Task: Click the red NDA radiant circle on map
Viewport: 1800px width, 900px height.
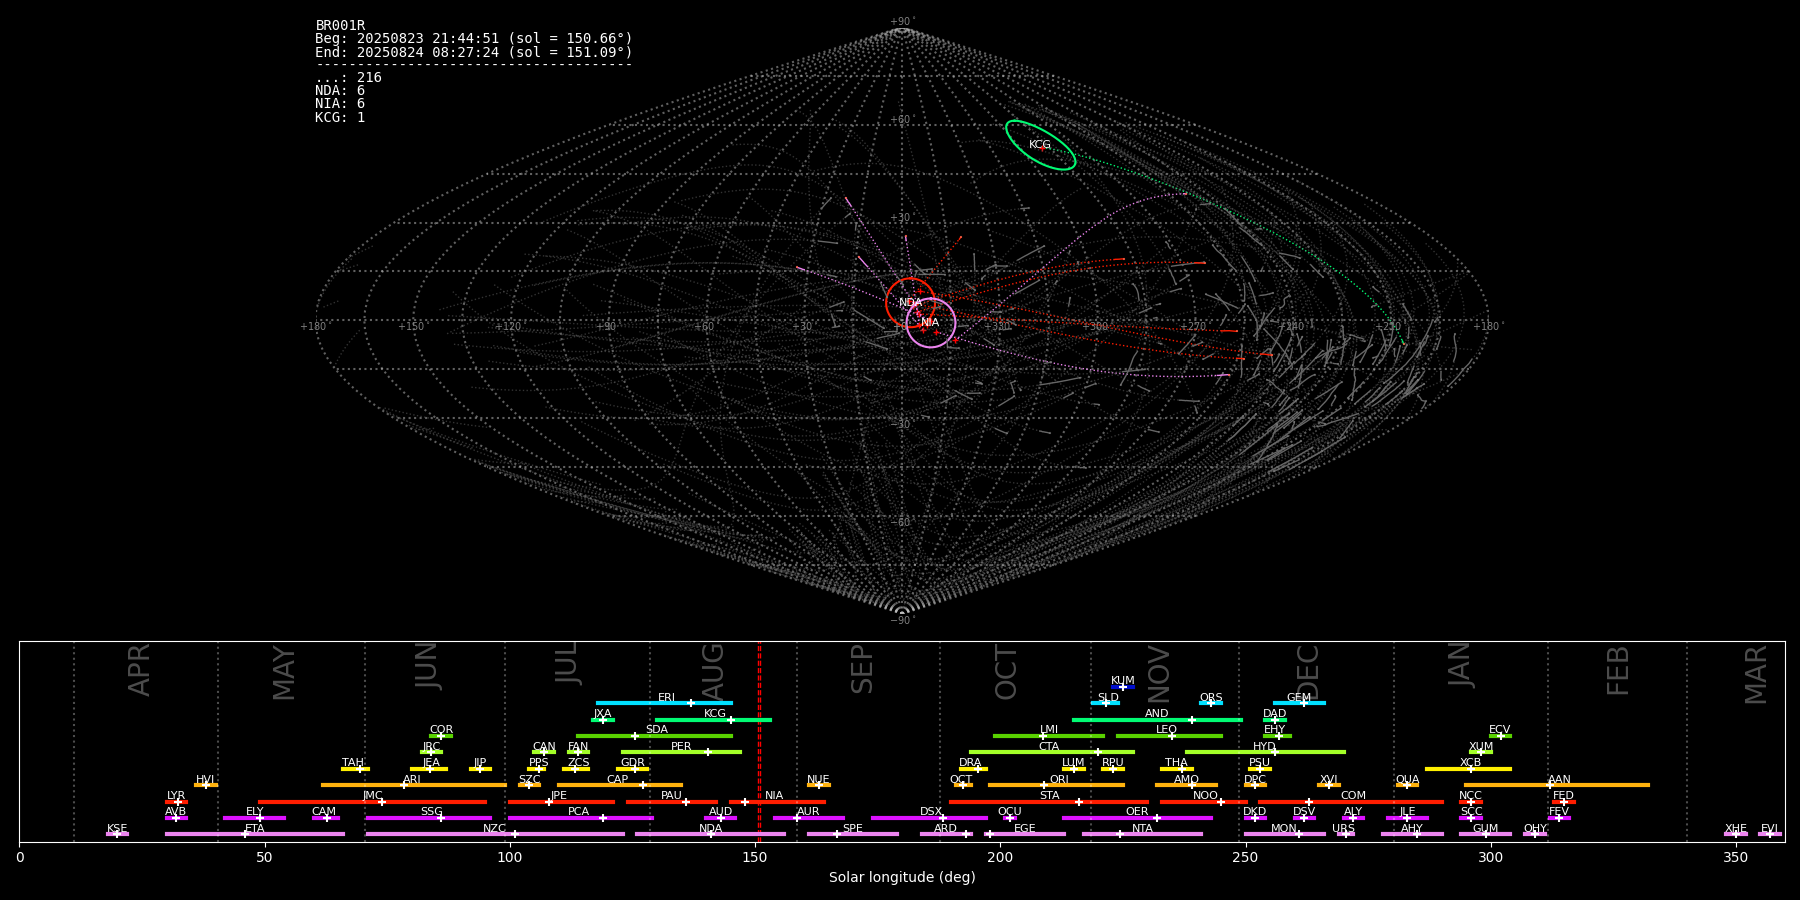Action: [x=910, y=303]
